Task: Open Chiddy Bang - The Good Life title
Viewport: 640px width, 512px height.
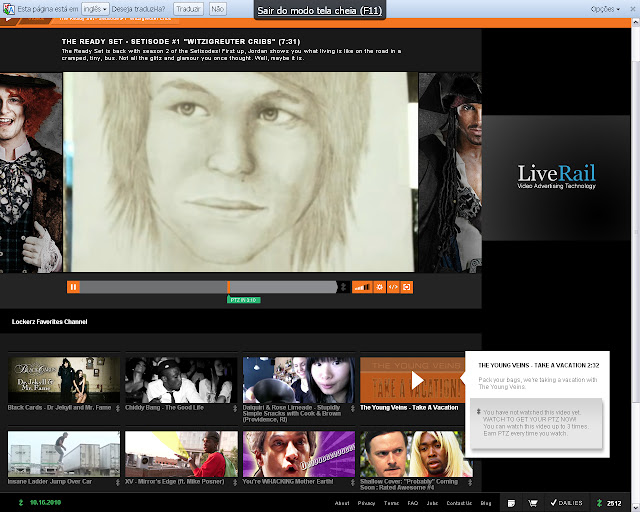Action: point(164,407)
